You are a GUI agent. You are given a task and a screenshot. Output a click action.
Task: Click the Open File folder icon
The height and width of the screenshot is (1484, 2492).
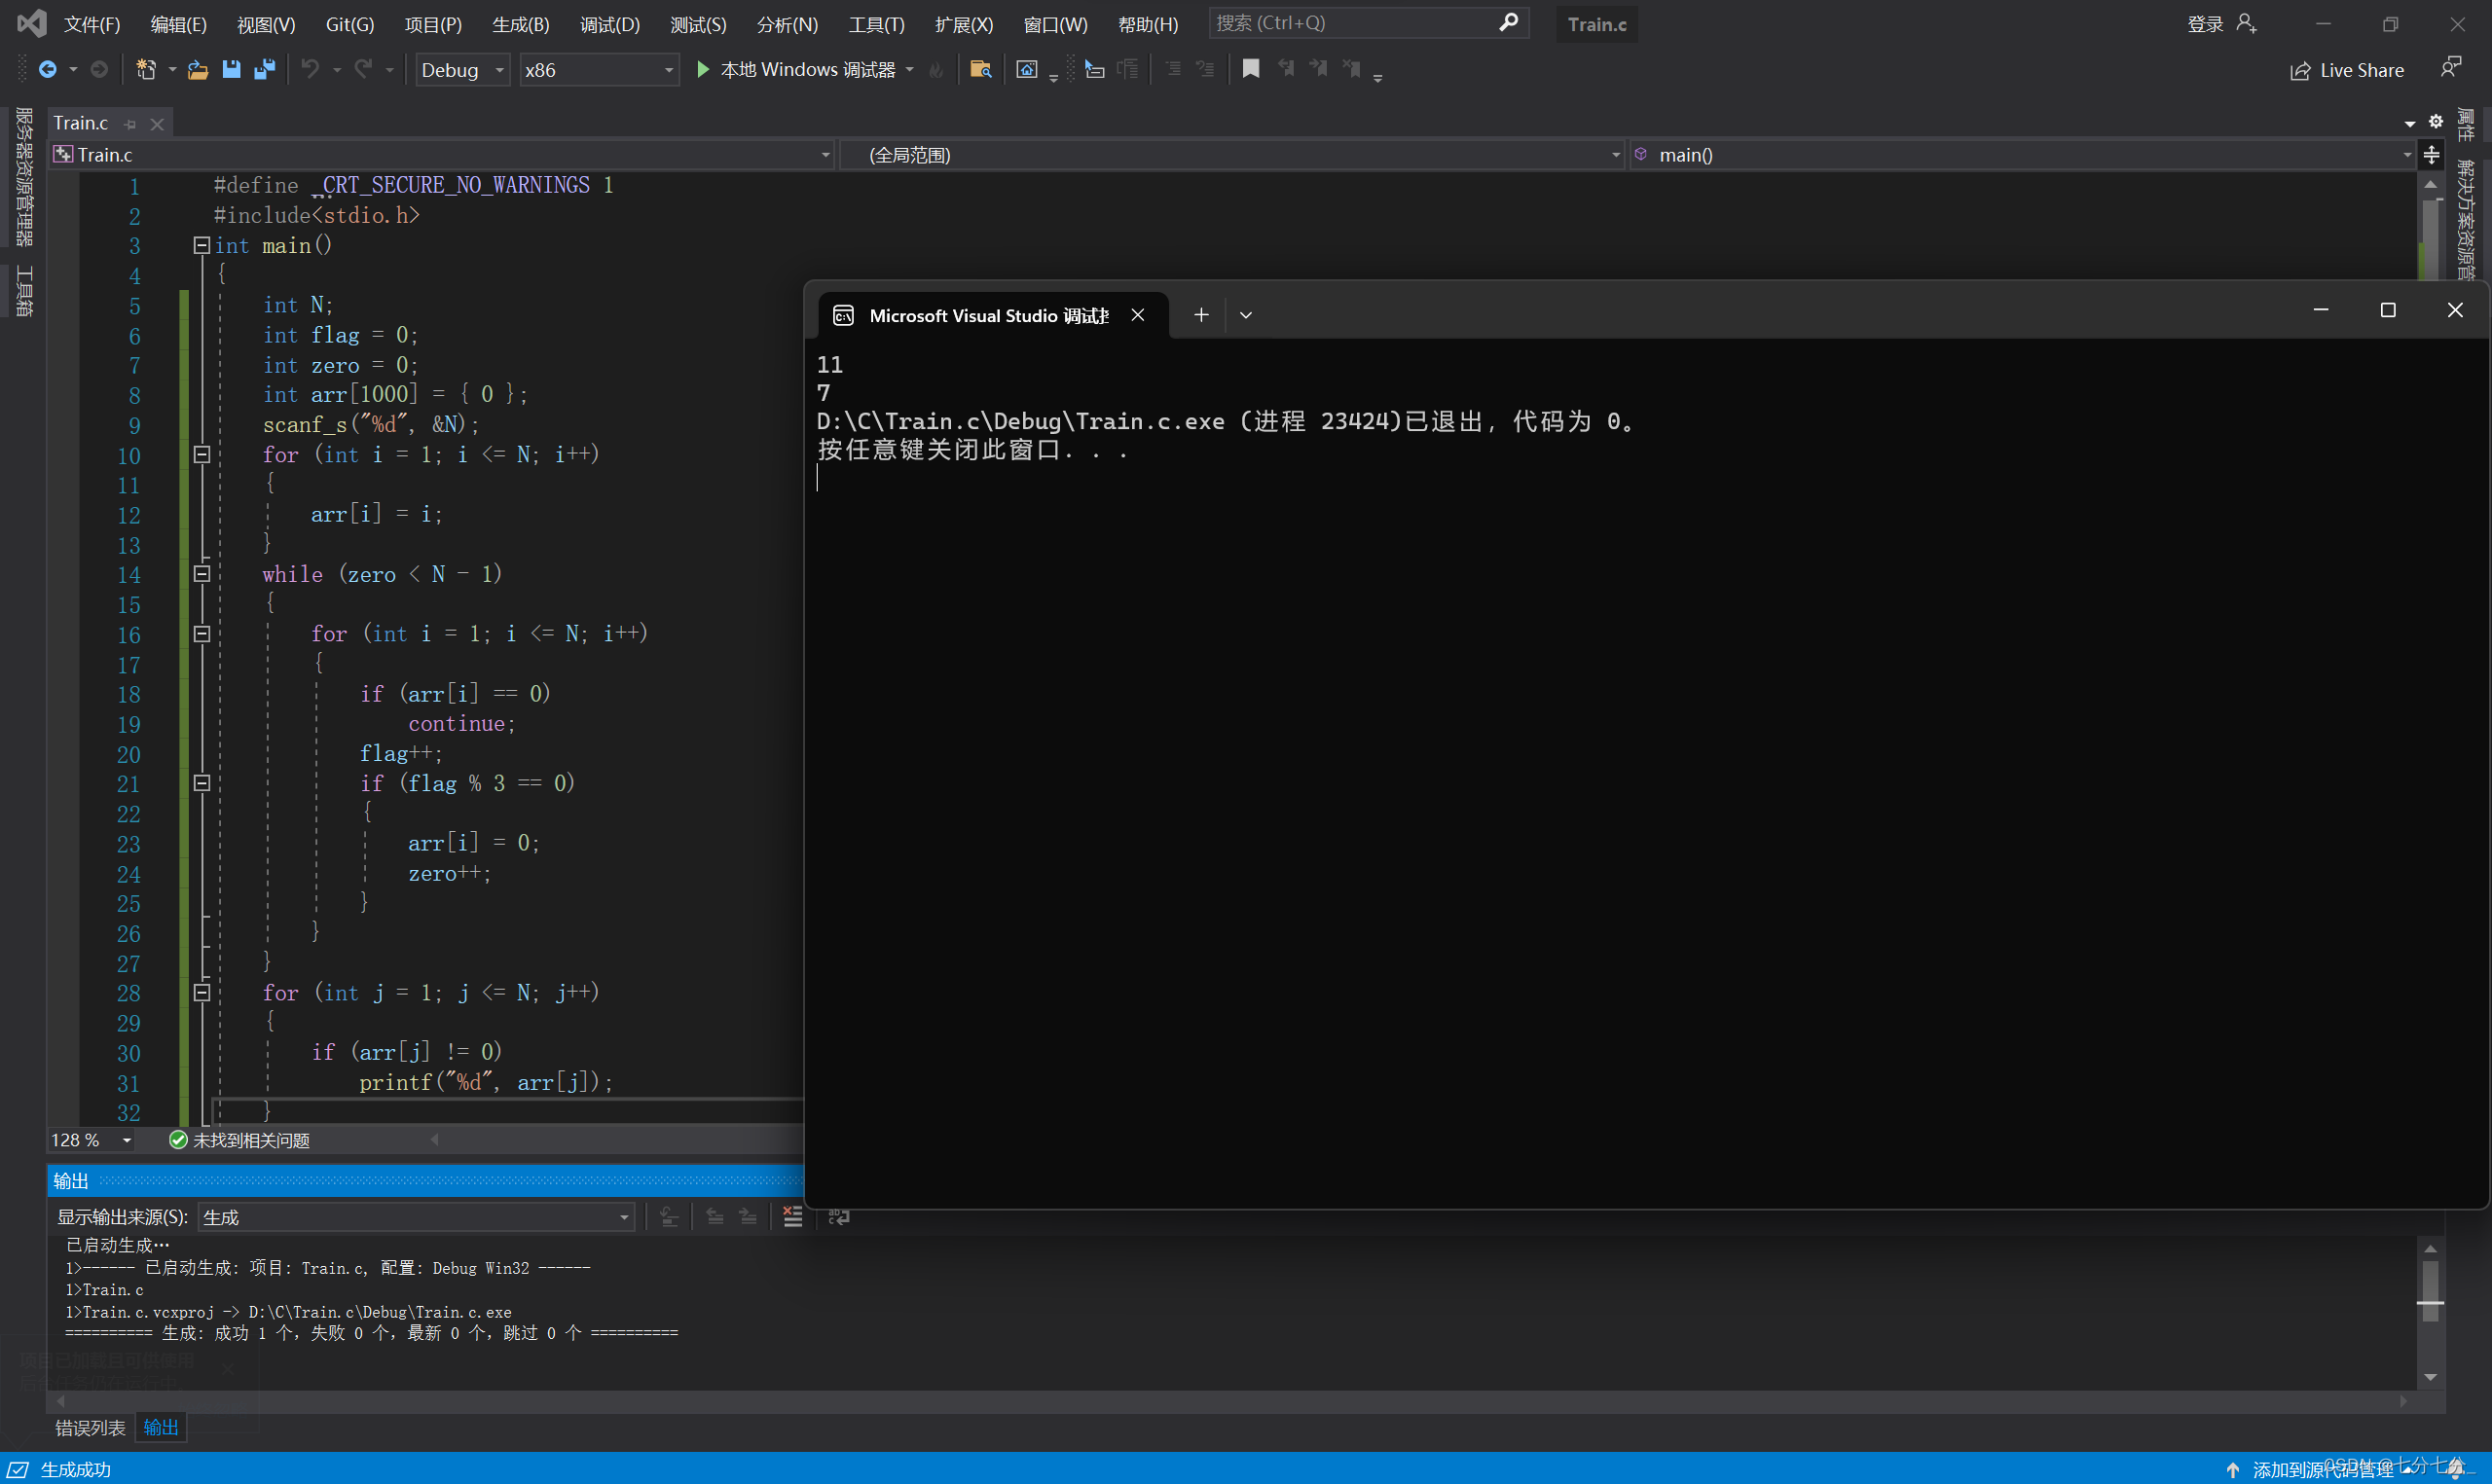point(198,69)
